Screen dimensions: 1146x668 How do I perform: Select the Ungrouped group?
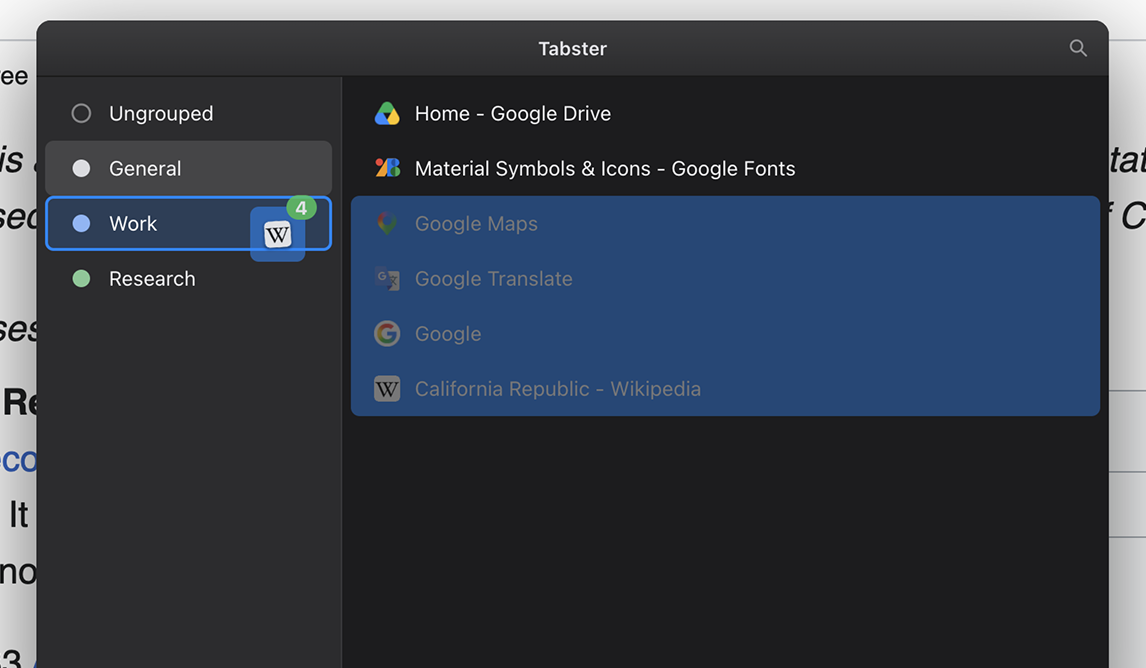[x=189, y=113]
